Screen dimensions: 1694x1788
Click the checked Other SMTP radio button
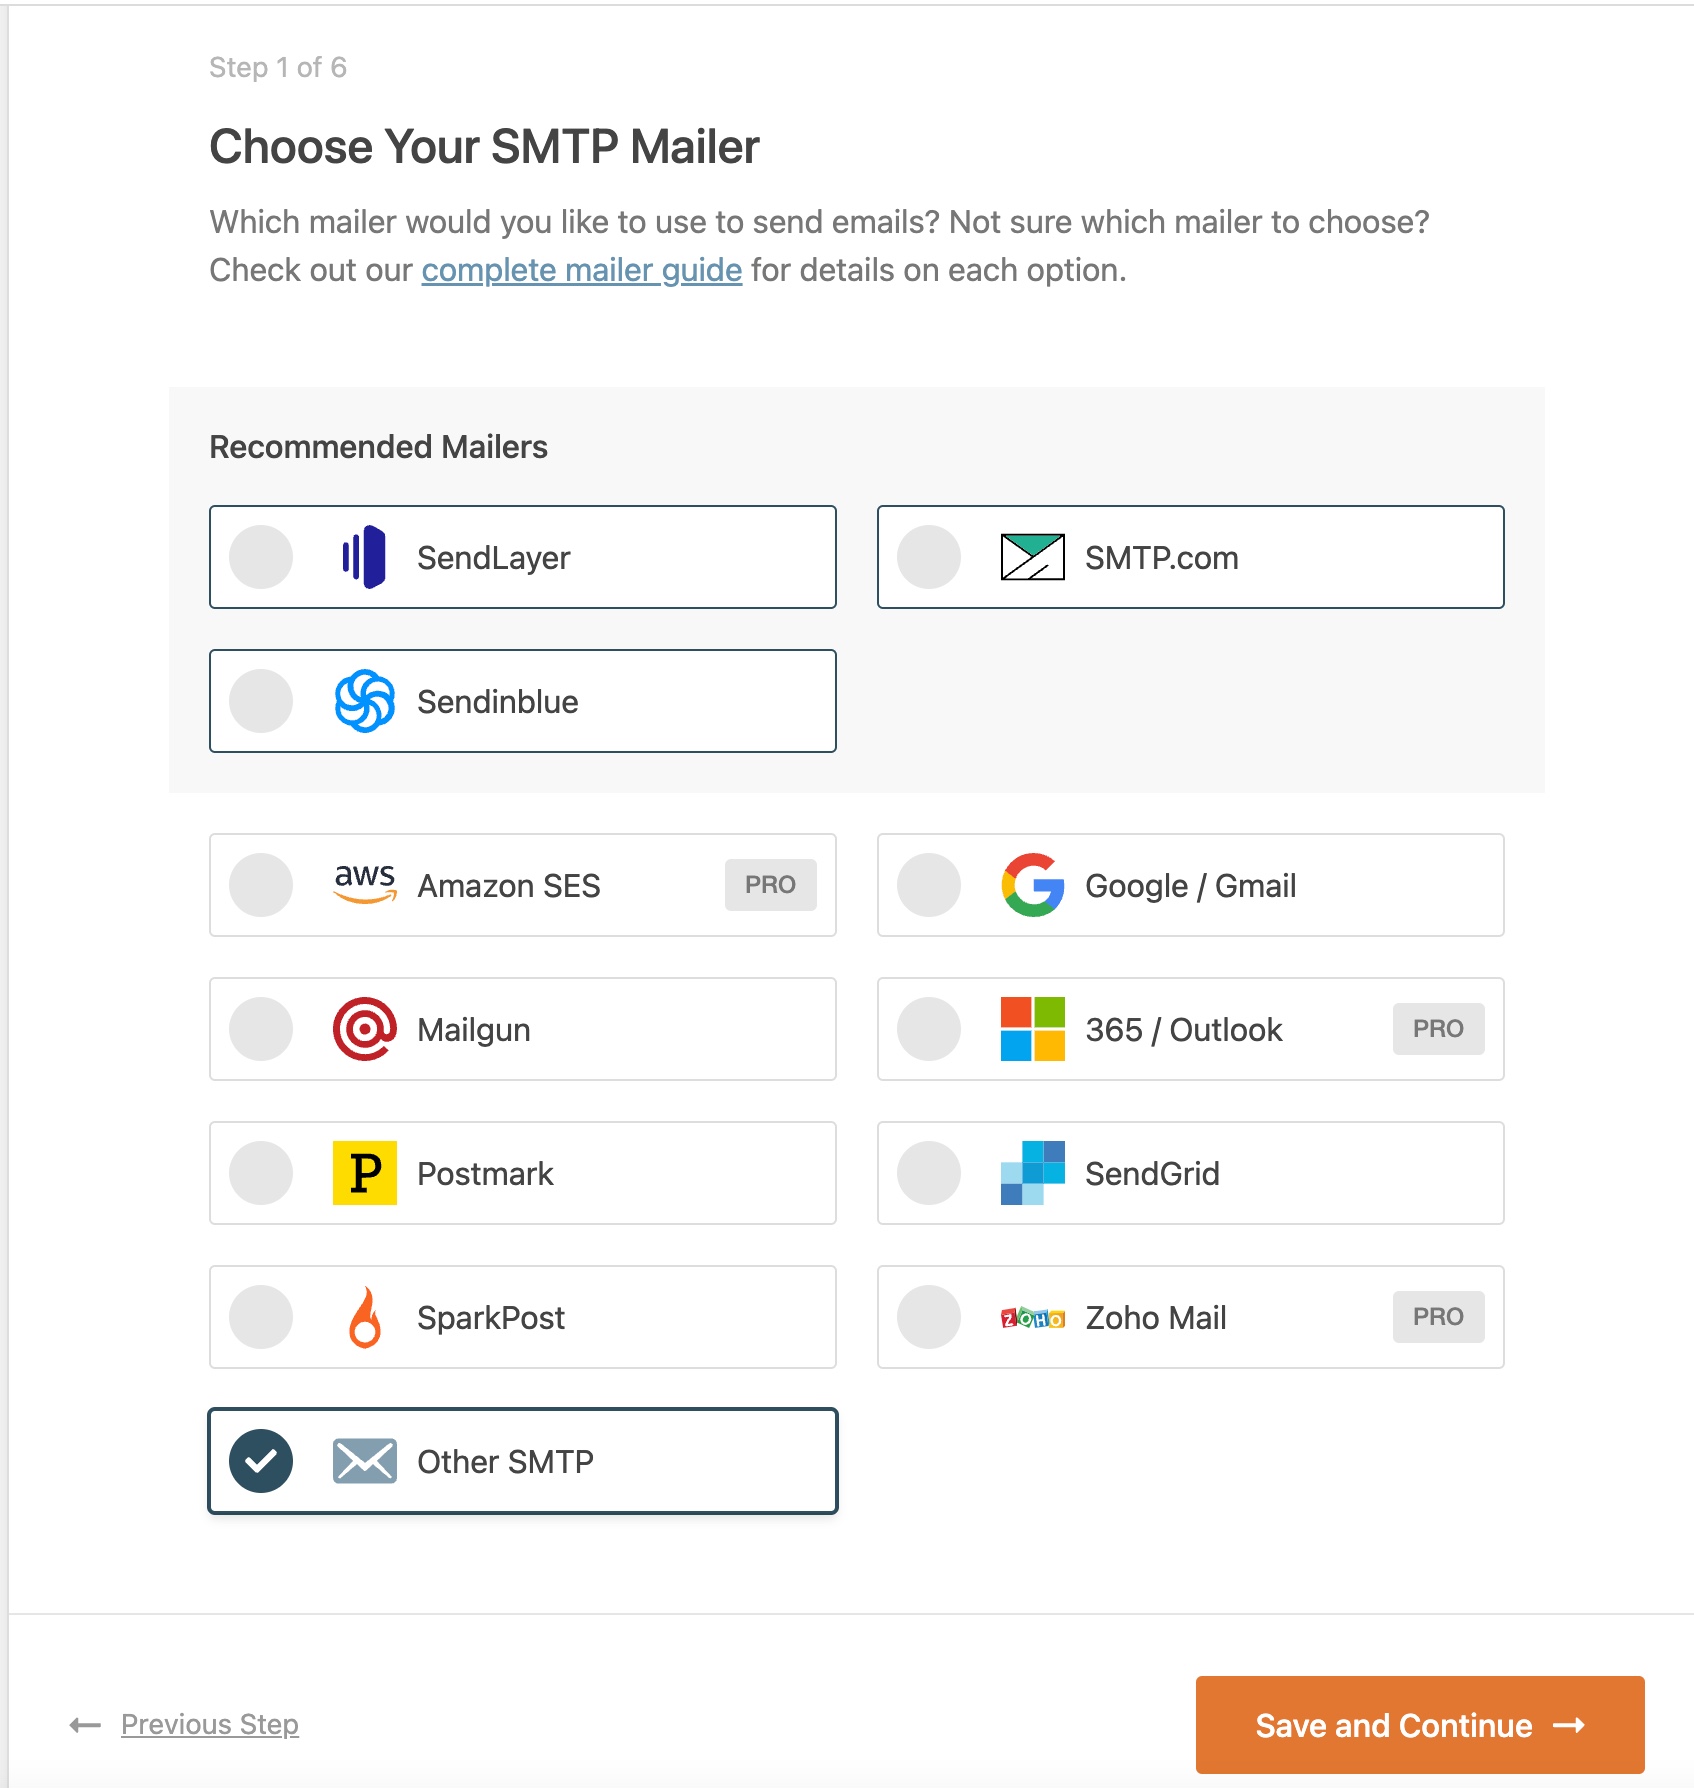tap(261, 1461)
